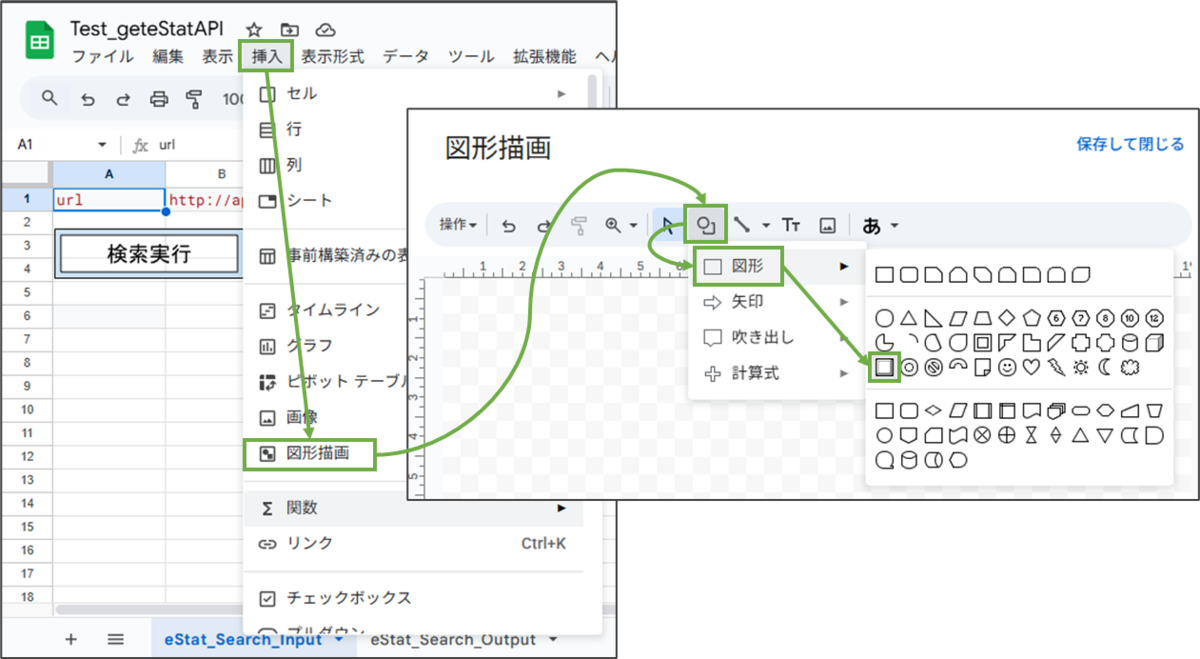The height and width of the screenshot is (659, 1200).
Task: Open the 表示形式 menu
Action: [333, 57]
